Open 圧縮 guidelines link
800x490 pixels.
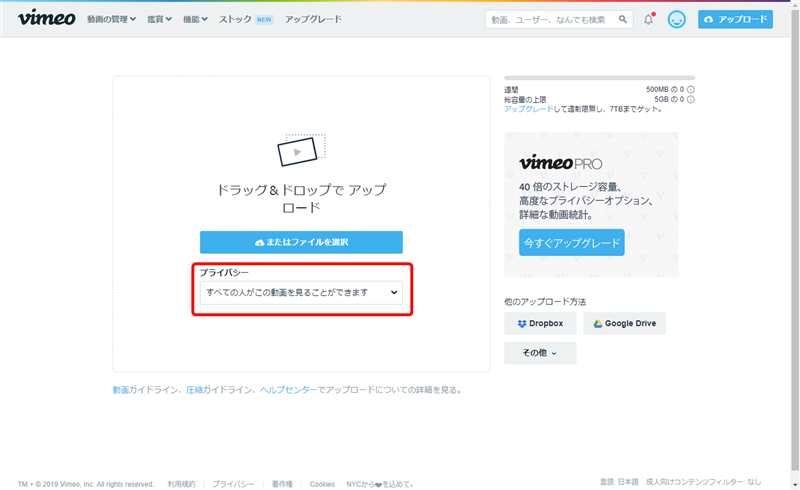[x=194, y=390]
